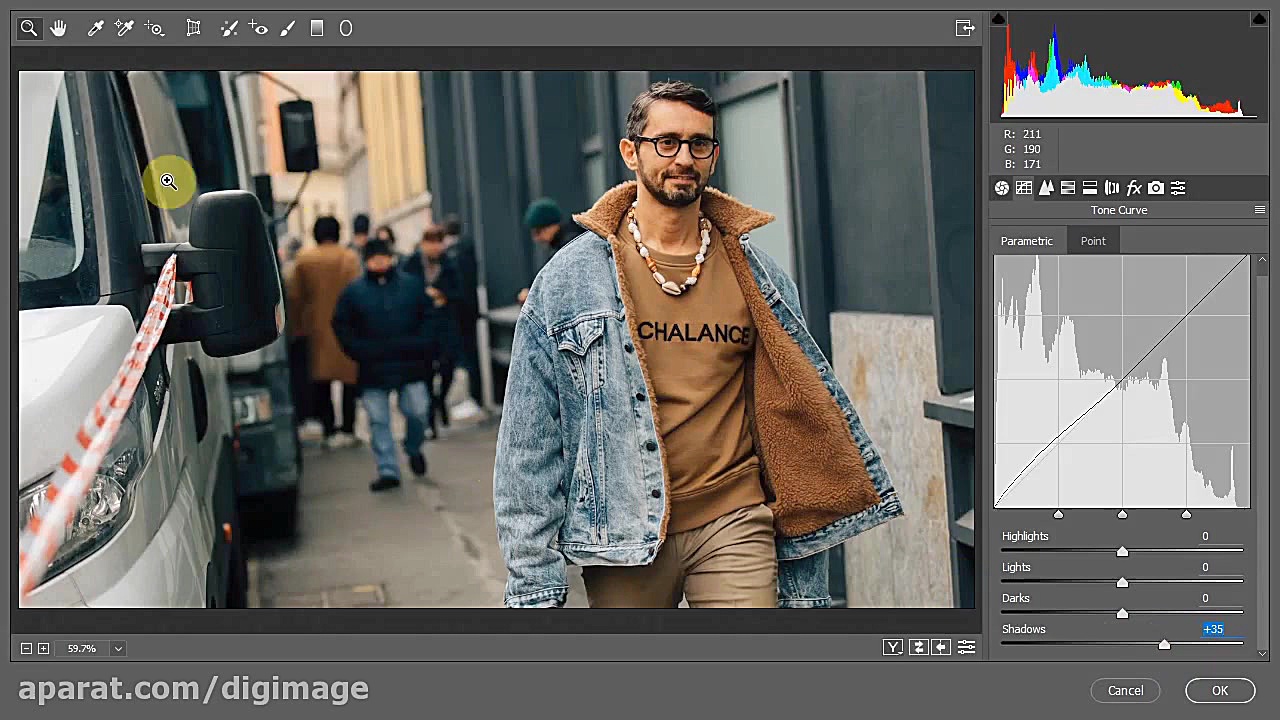Click the Lights slider label

1016,567
